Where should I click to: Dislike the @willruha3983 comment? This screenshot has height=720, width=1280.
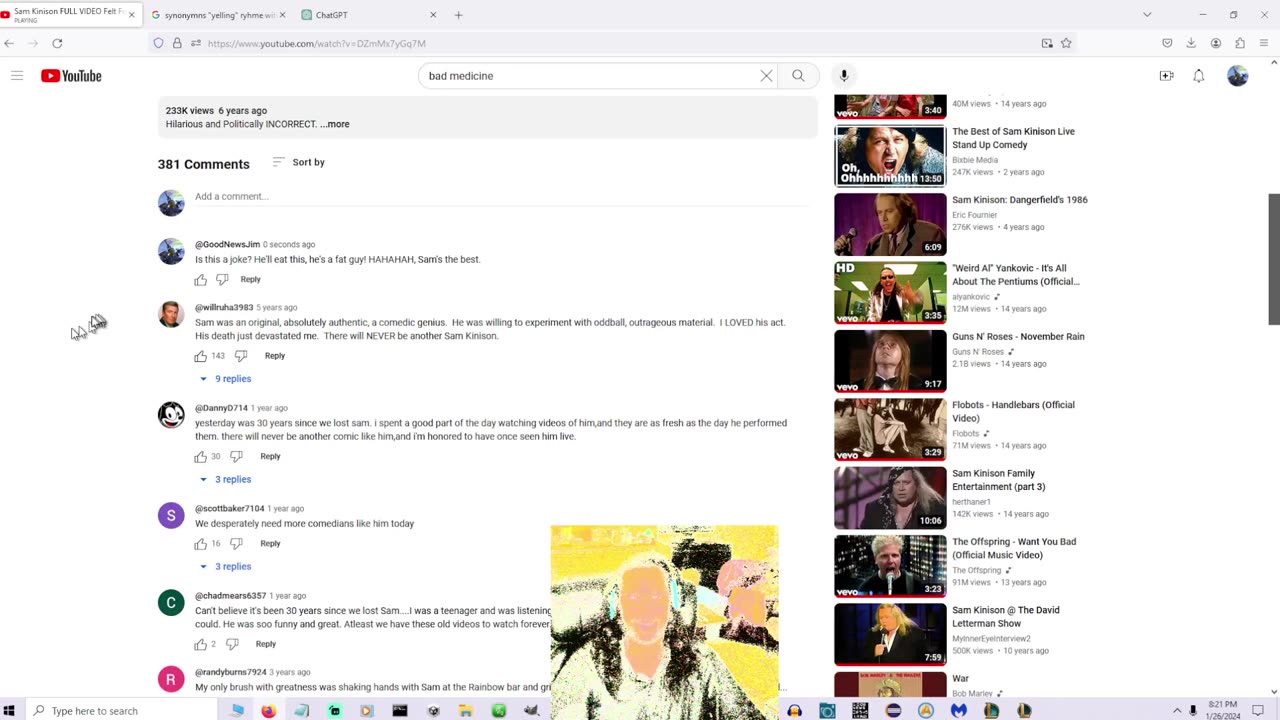pyautogui.click(x=241, y=356)
